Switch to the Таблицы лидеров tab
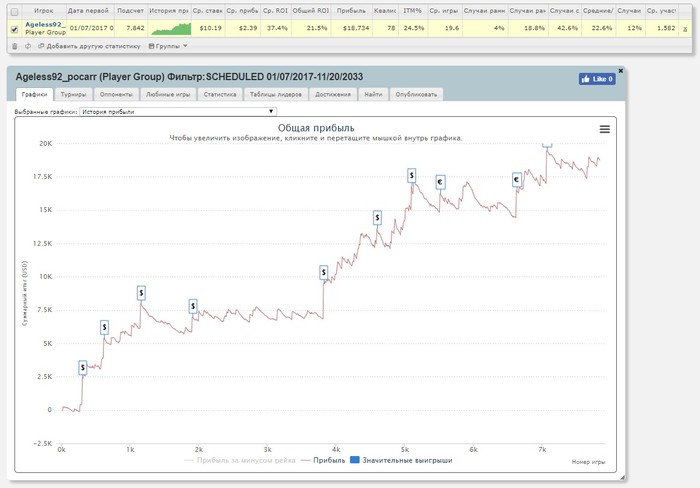The width and height of the screenshot is (700, 488). pos(276,94)
